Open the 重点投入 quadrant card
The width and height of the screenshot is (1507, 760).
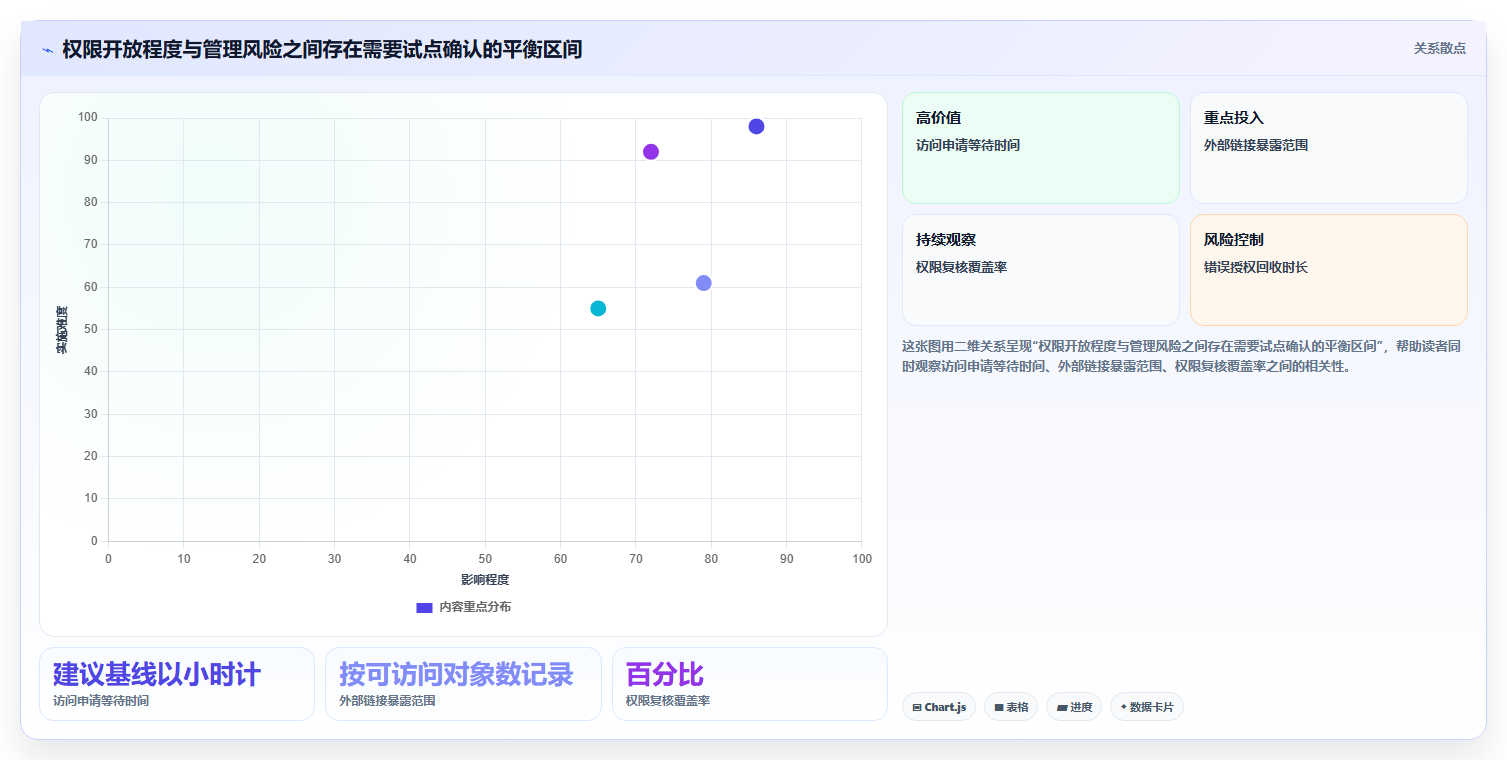tap(1329, 148)
